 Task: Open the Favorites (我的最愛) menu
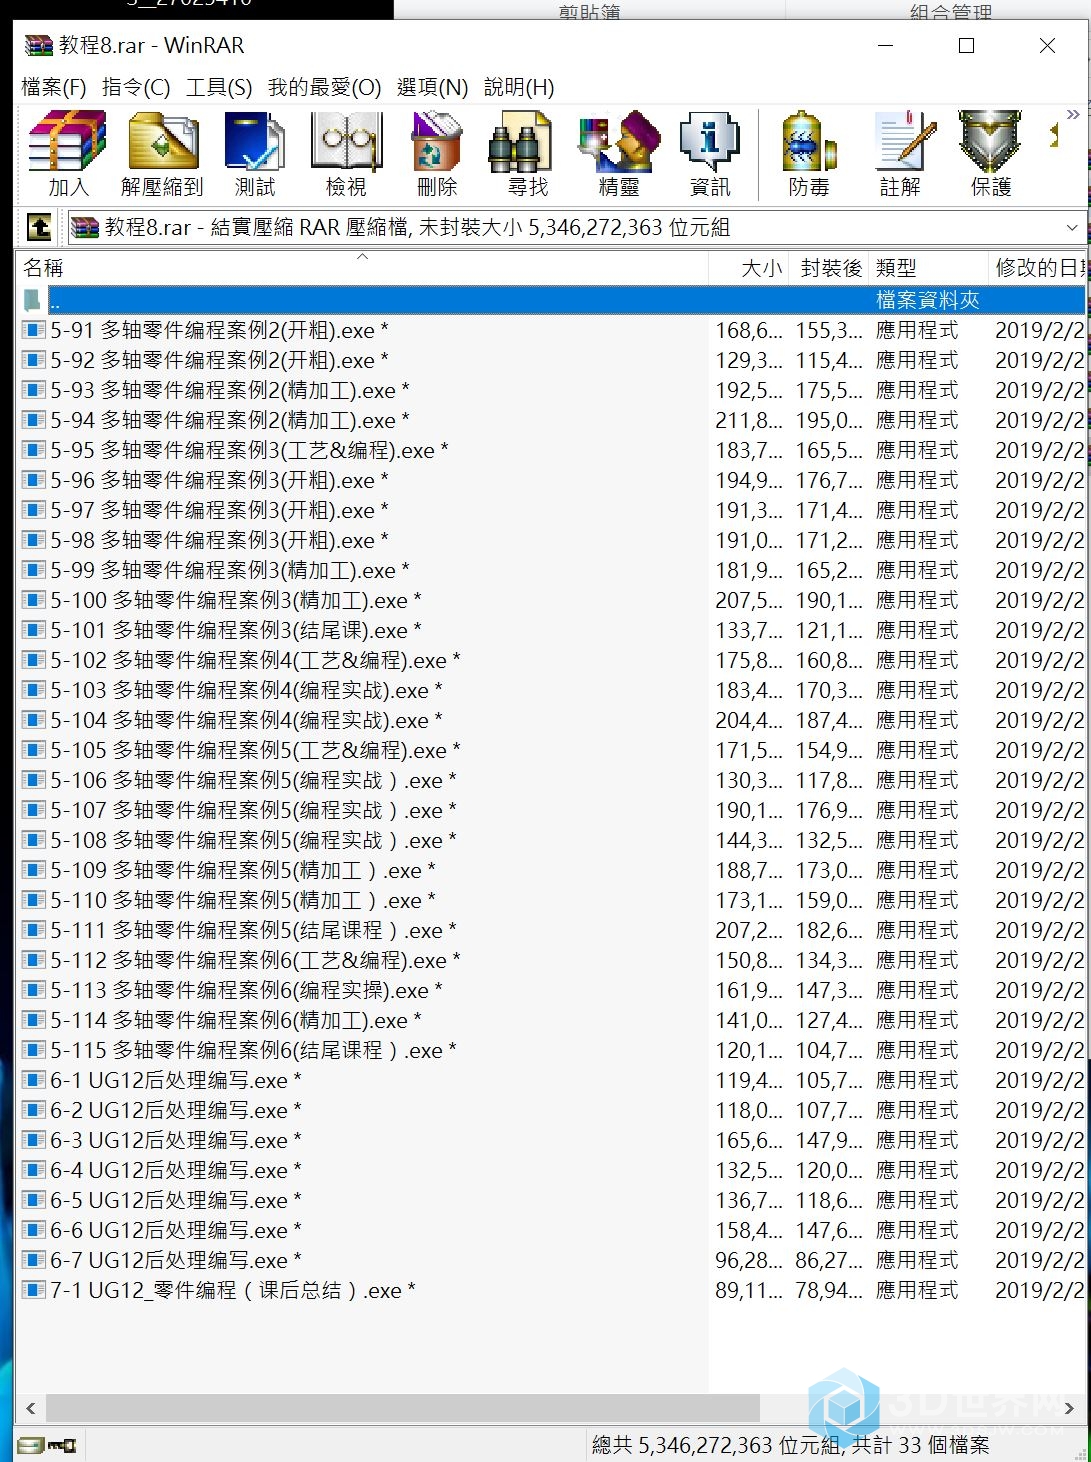pos(324,87)
